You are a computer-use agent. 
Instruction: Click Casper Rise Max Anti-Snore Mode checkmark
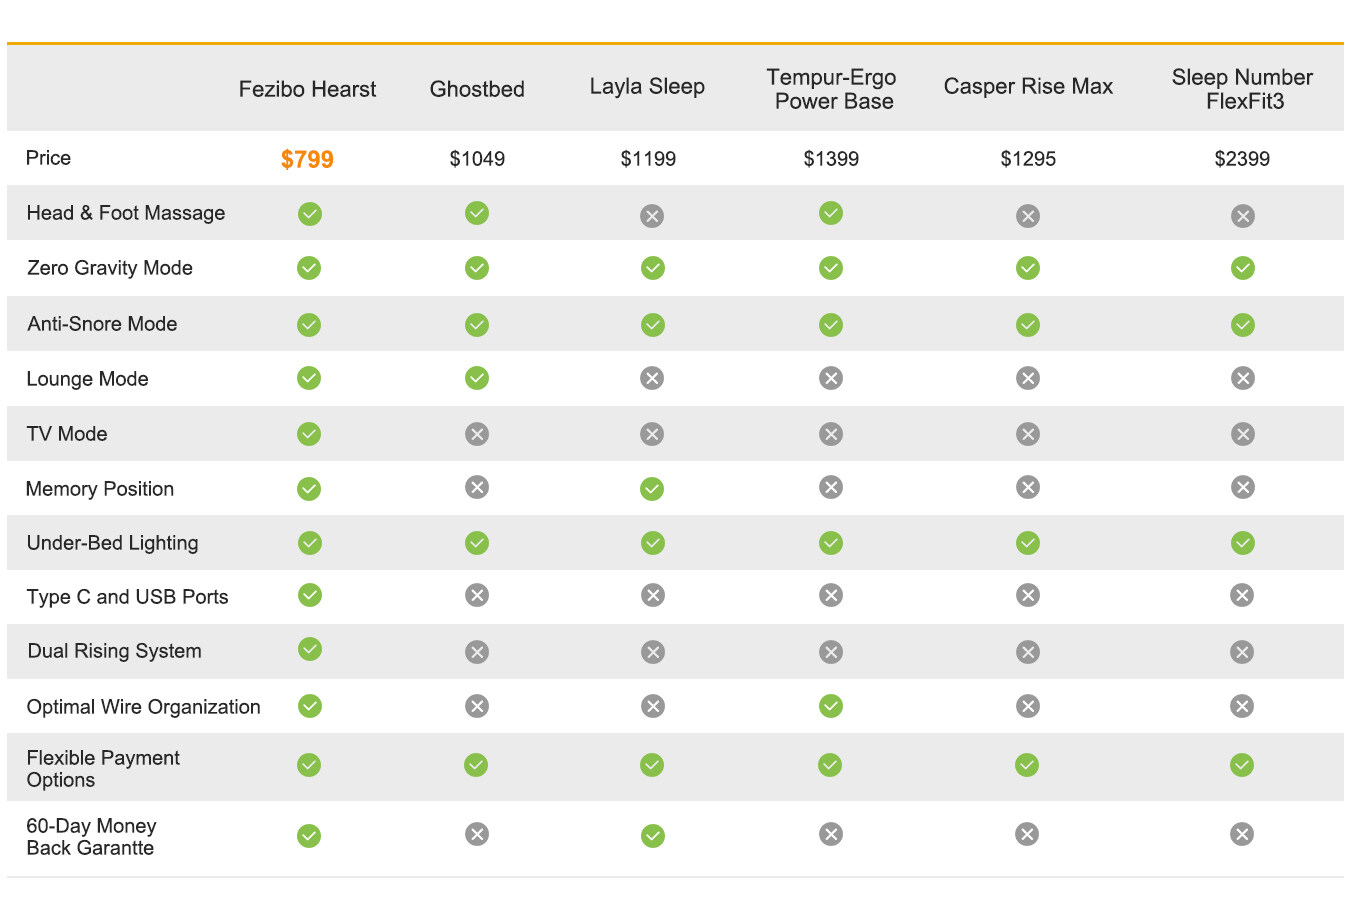point(1028,325)
